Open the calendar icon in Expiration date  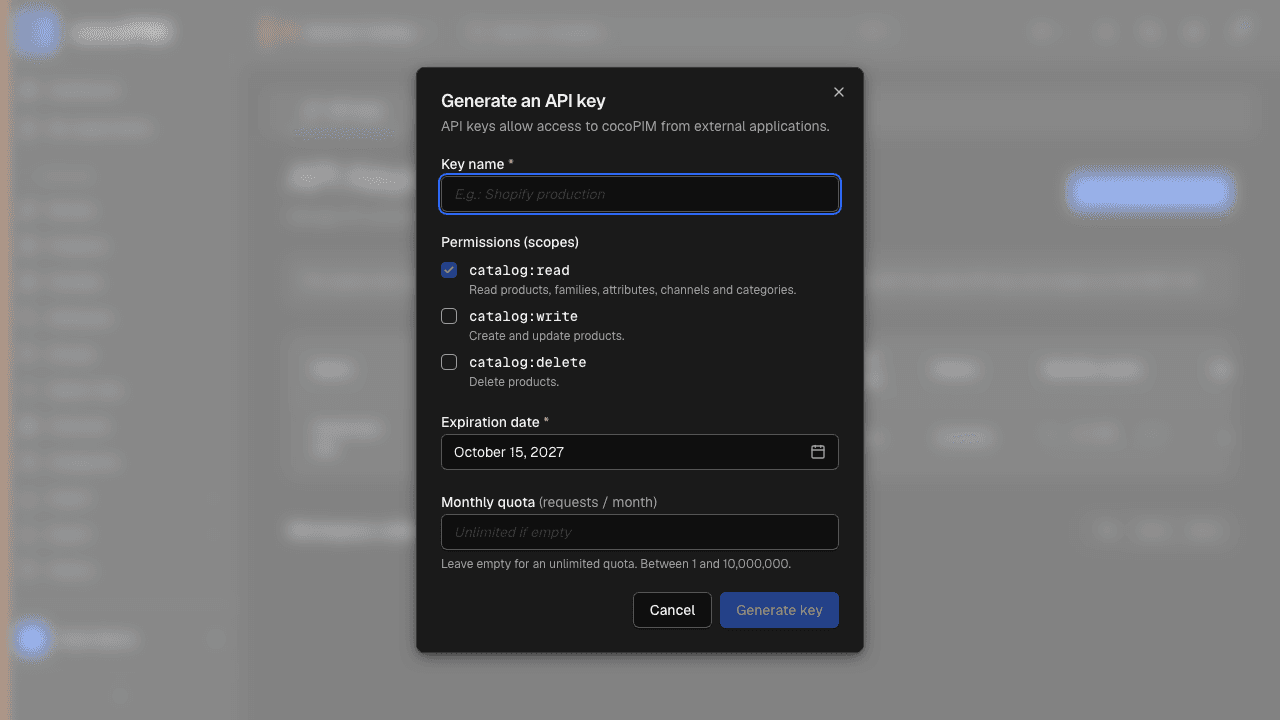pos(818,452)
